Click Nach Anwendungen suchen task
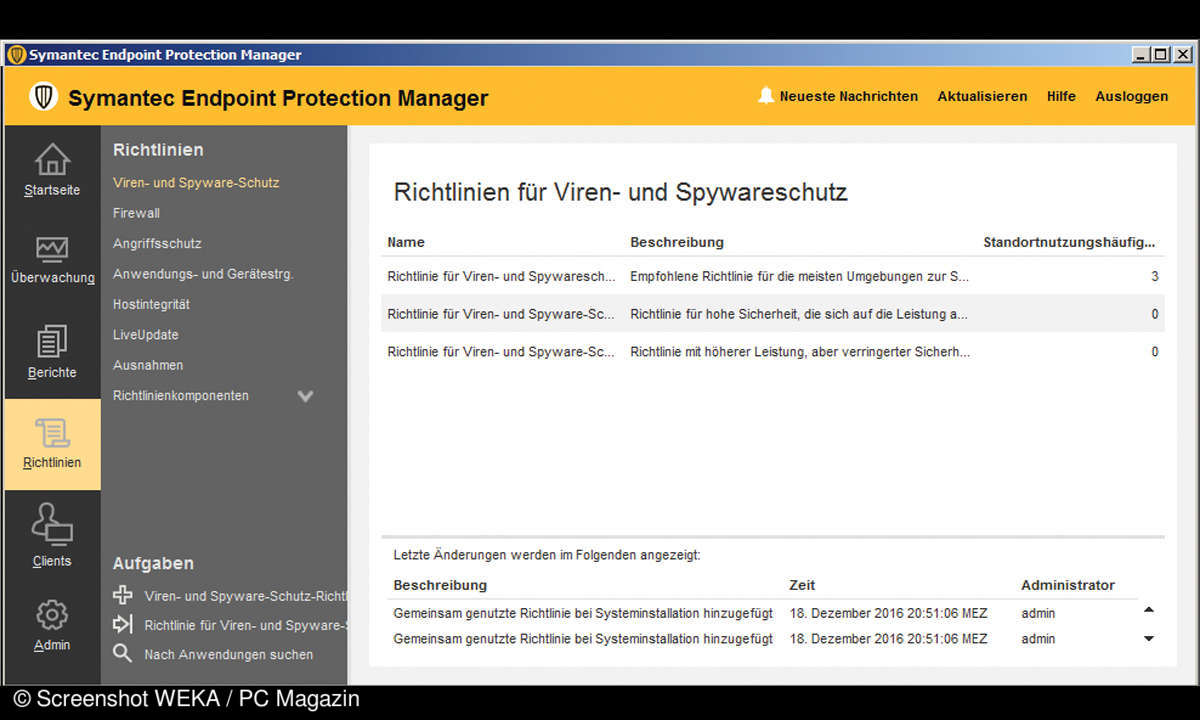Image resolution: width=1200 pixels, height=720 pixels. point(229,654)
